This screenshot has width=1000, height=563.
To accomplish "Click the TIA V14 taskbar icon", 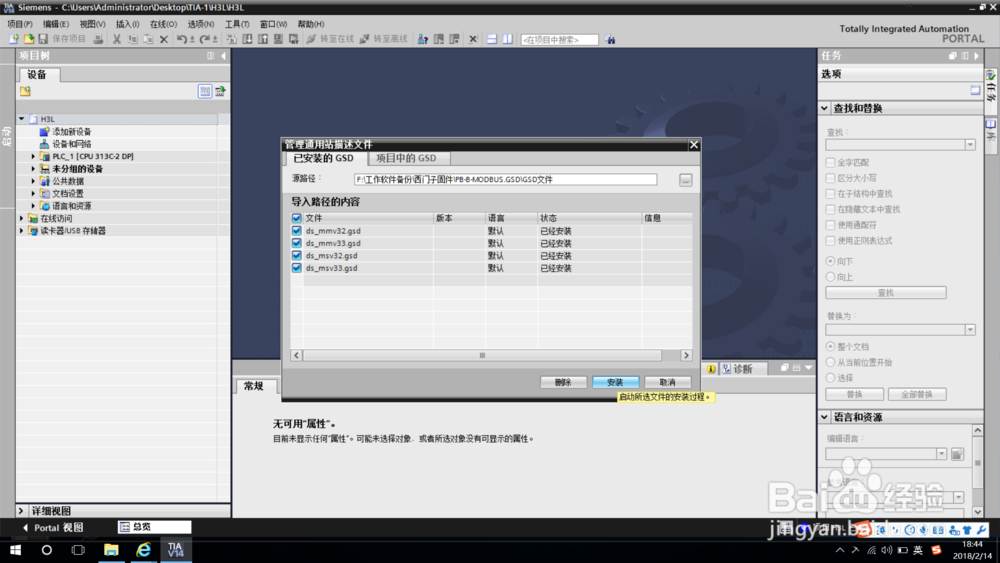I will tap(175, 550).
